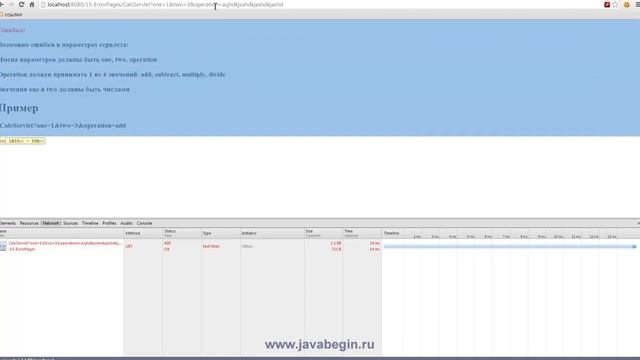Viewport: 640px width, 360px height.
Task: Open the Profiles tab in DevTools
Action: [x=109, y=223]
